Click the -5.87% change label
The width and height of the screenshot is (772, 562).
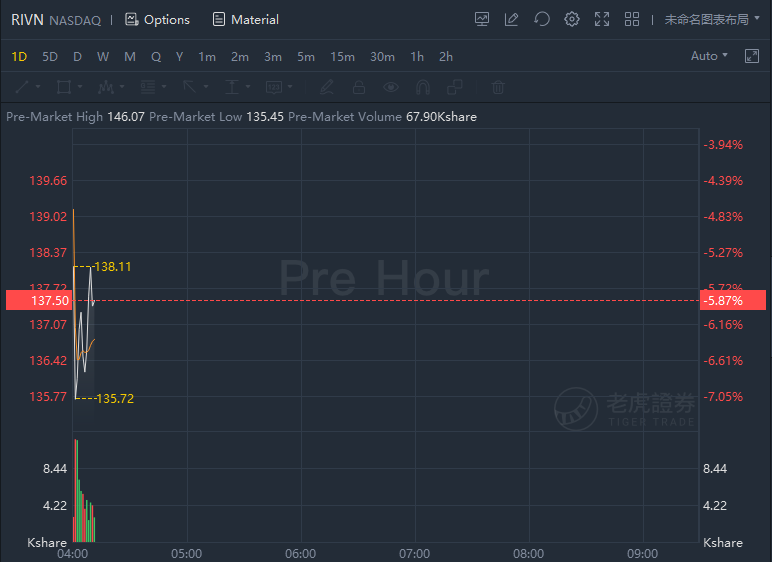coord(733,300)
